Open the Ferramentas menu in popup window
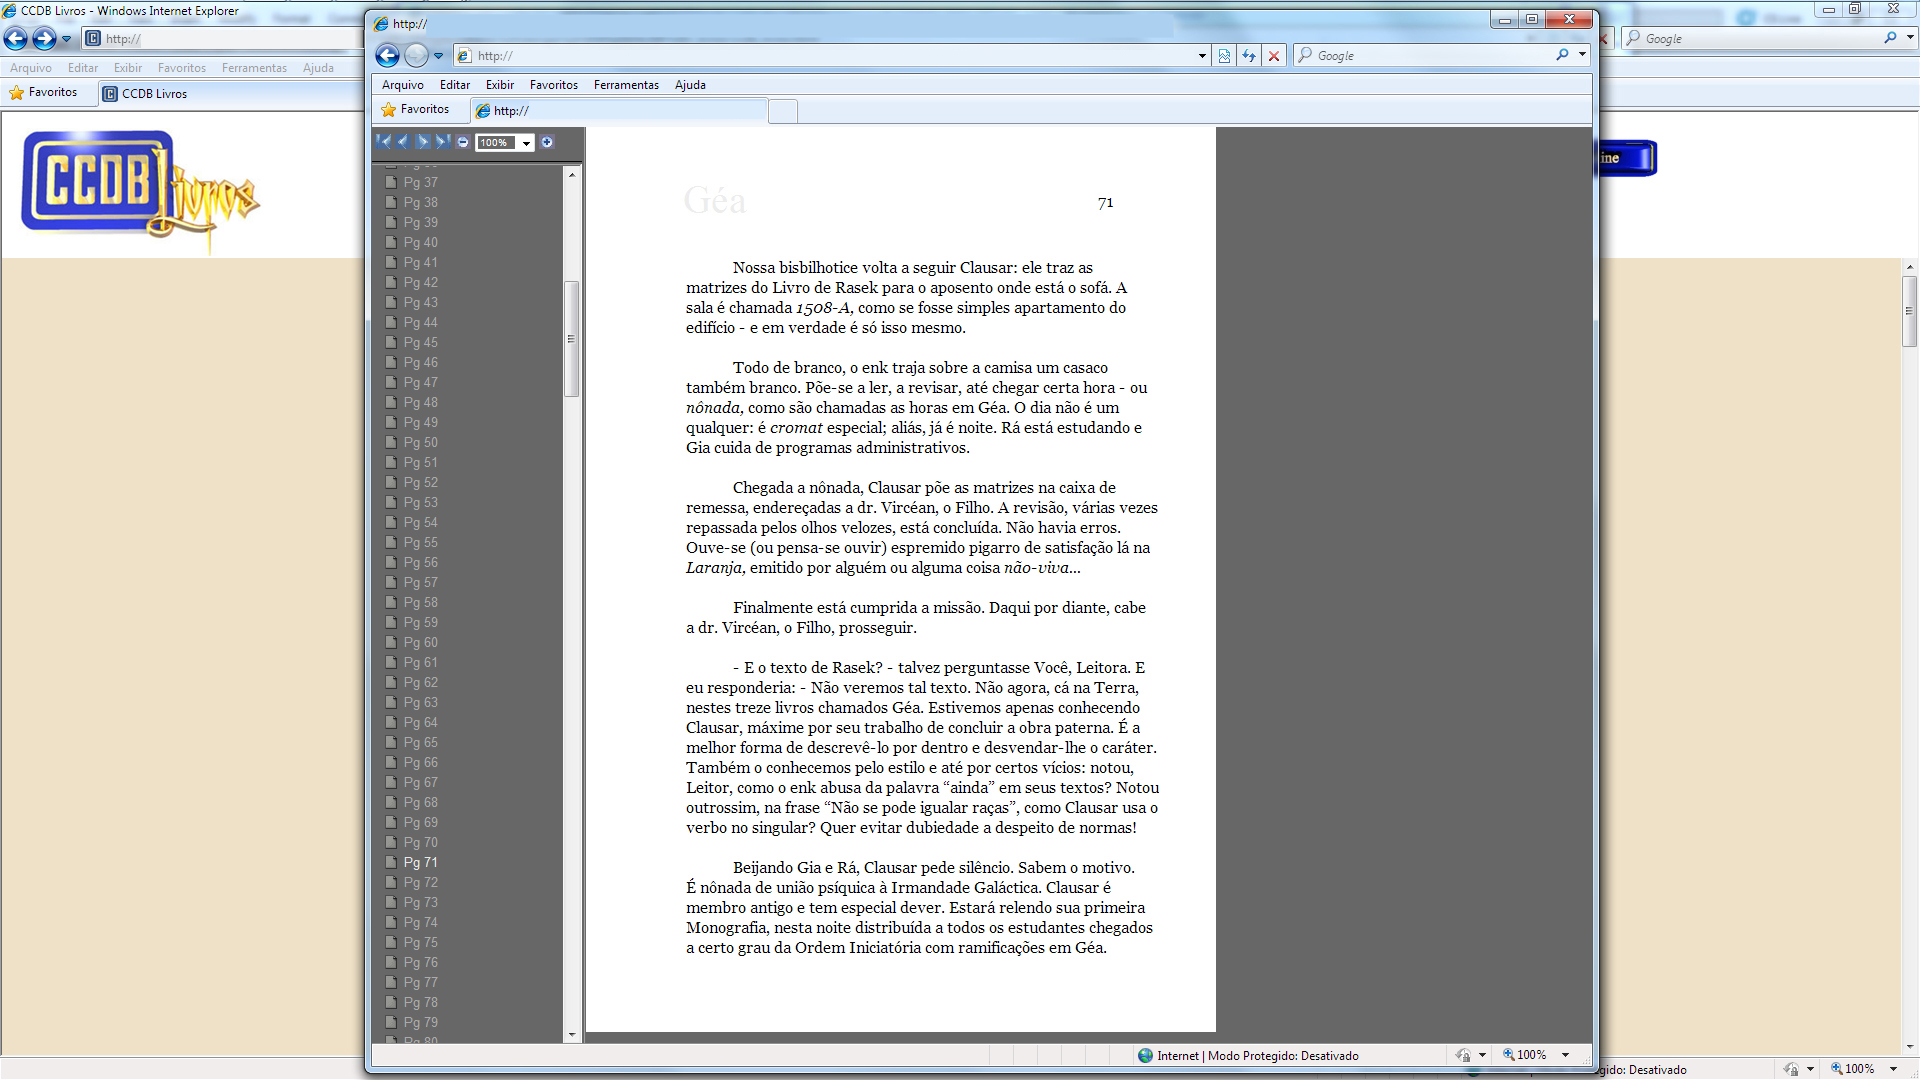1920x1080 pixels. [626, 85]
